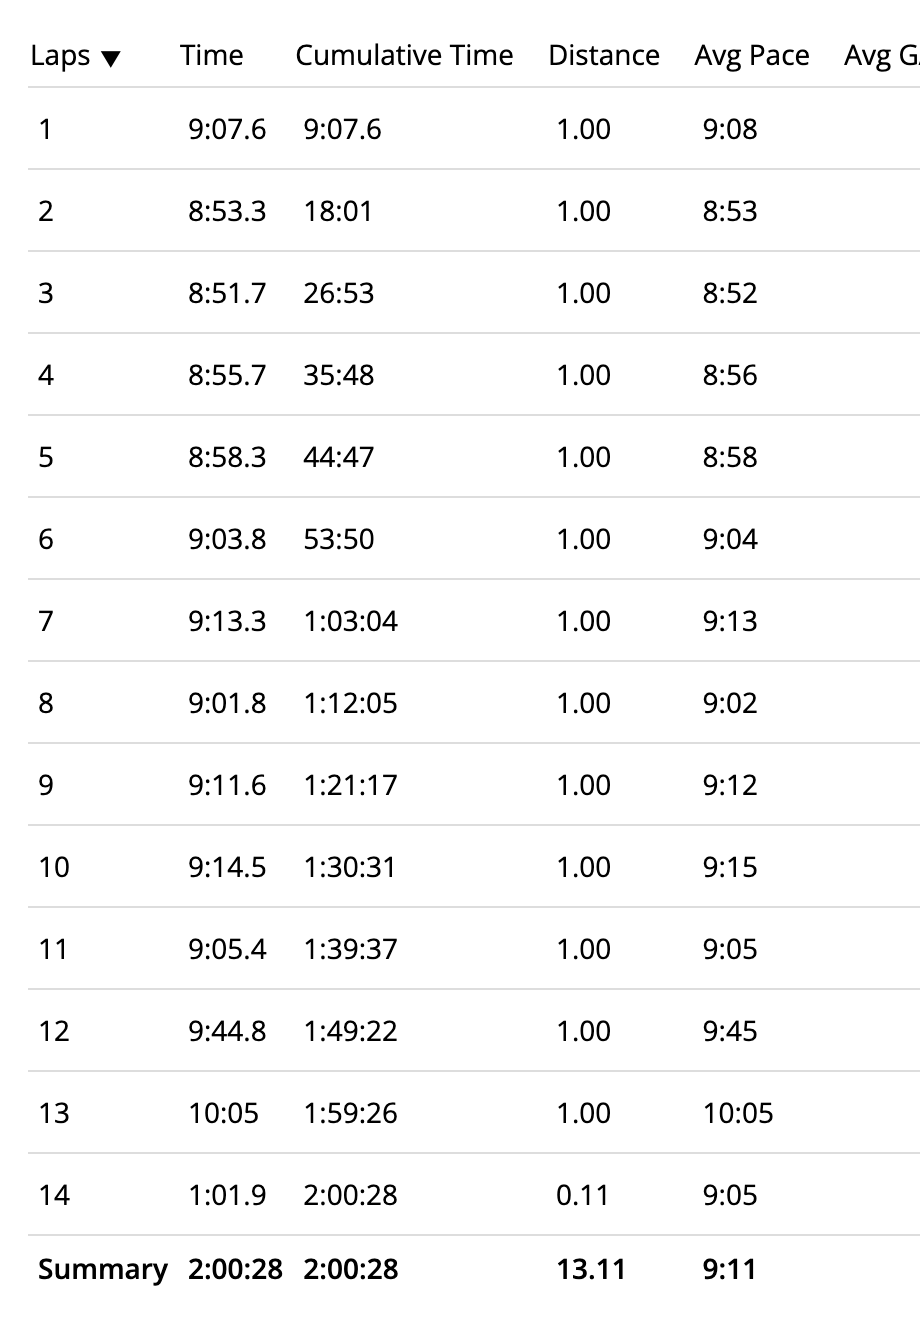
Task: Select the partially visible Avg GAP header
Action: pos(881,56)
